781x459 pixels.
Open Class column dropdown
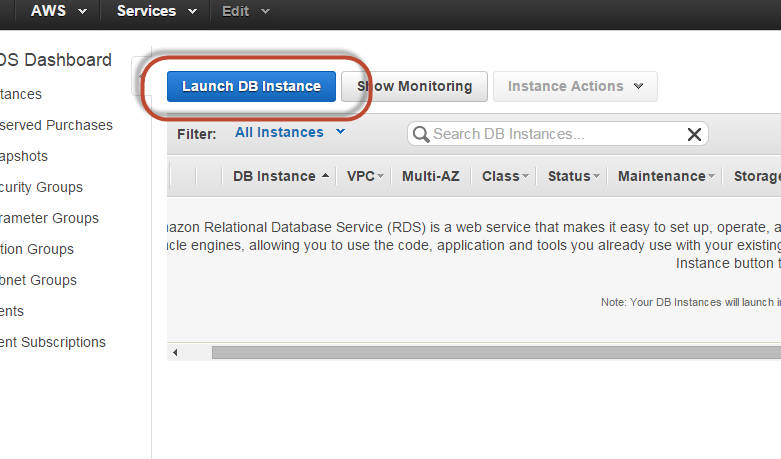click(525, 176)
